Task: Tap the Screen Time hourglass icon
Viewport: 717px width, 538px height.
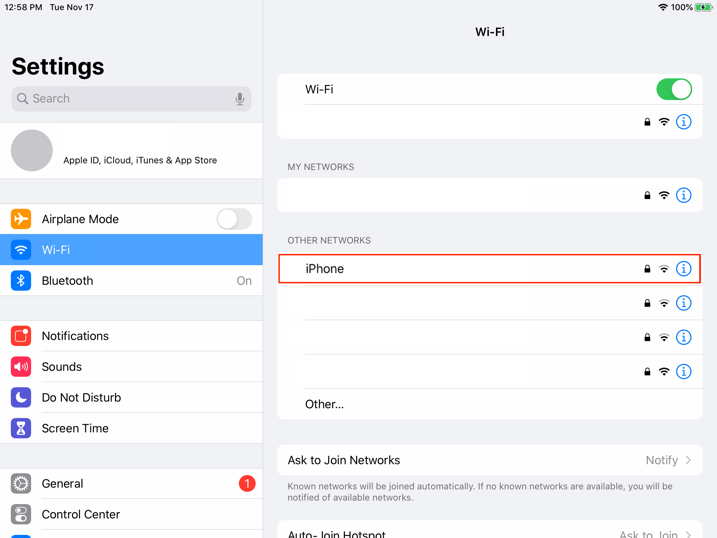Action: (x=21, y=428)
